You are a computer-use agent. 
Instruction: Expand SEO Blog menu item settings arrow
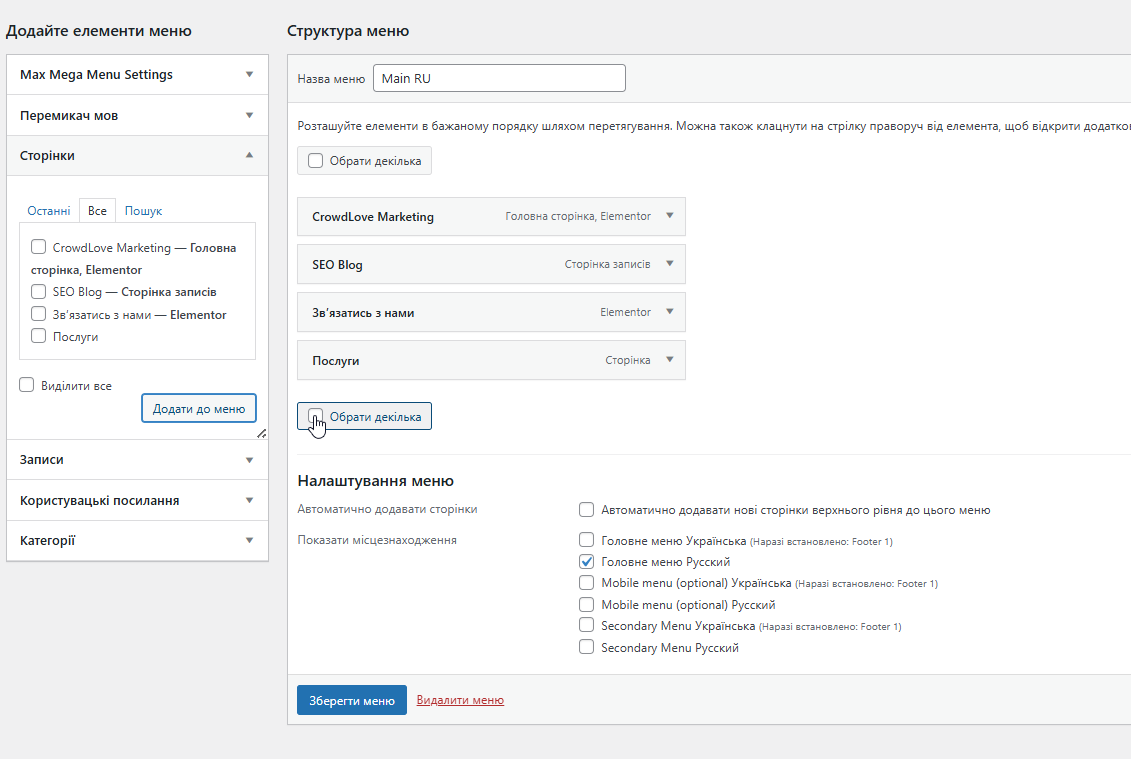[x=670, y=264]
